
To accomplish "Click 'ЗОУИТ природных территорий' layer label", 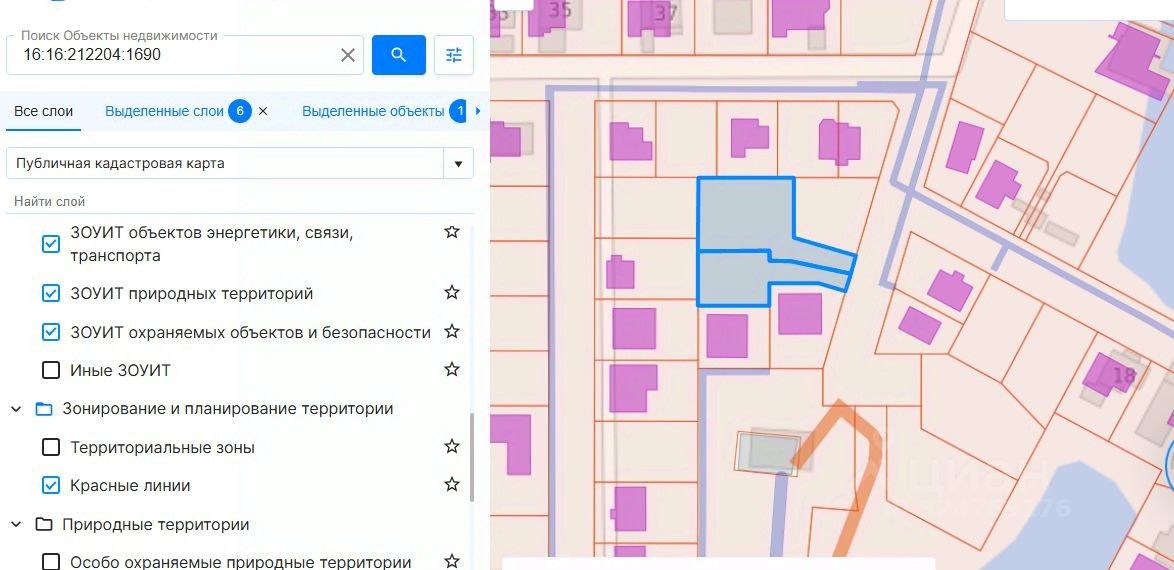I will pos(192,294).
